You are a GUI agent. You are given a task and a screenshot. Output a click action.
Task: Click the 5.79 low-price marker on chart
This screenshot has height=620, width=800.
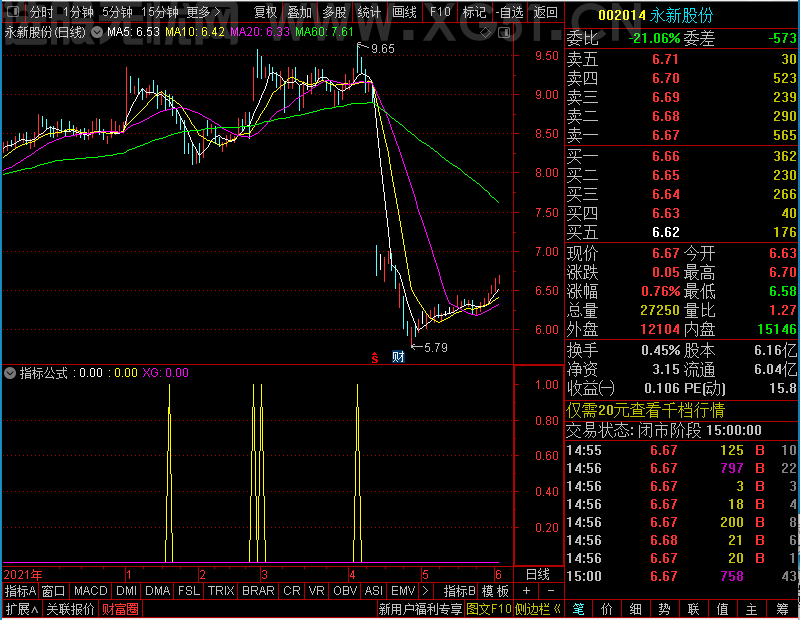coord(435,348)
